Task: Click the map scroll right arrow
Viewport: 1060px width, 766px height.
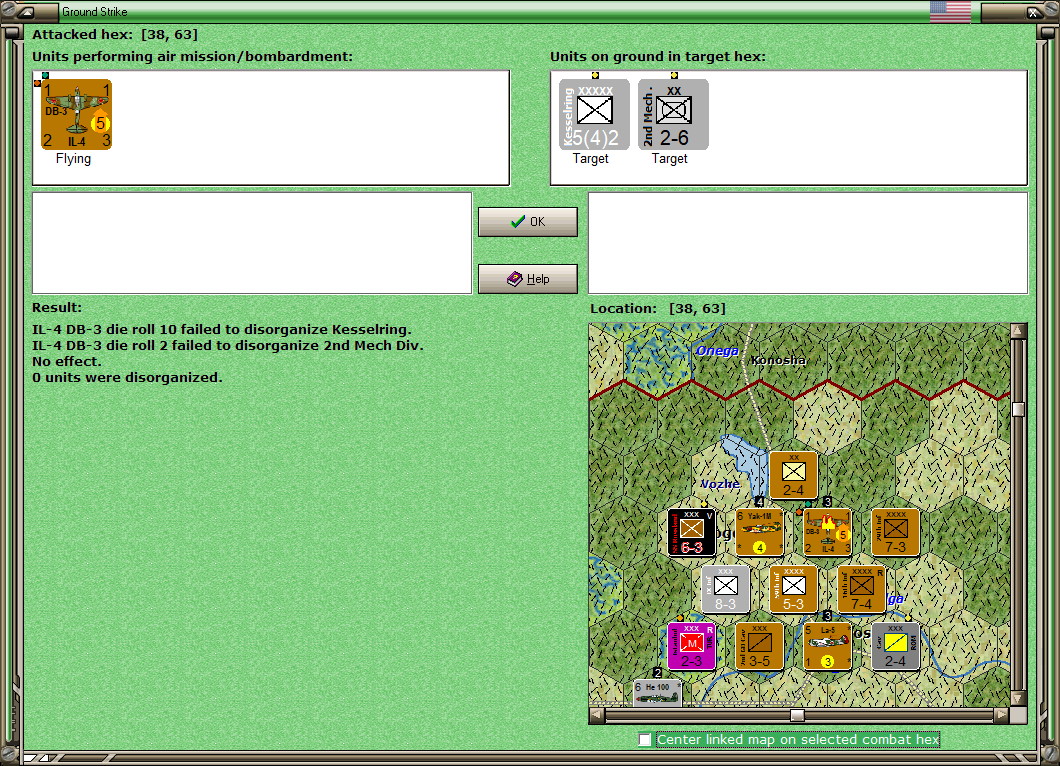Action: click(x=1001, y=715)
